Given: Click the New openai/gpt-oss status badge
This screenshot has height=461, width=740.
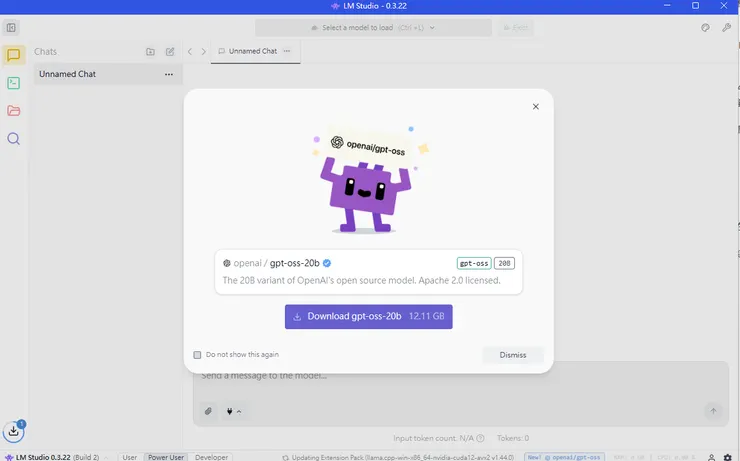Looking at the screenshot, I should [x=564, y=457].
